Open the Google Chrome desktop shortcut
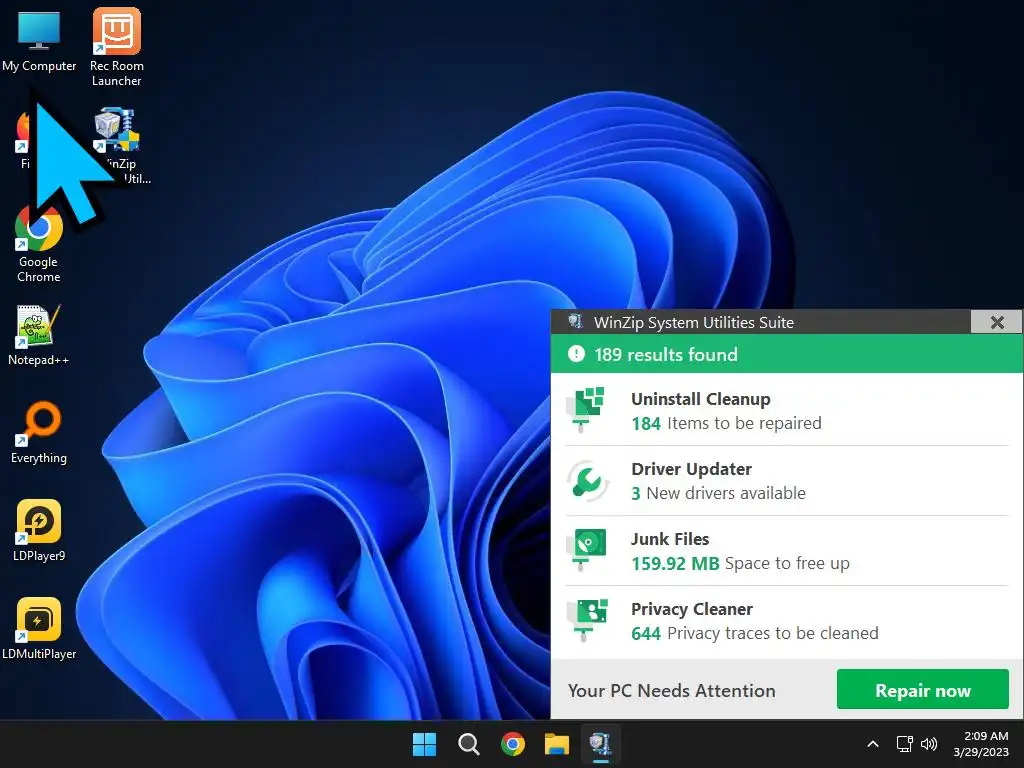The height and width of the screenshot is (768, 1024). tap(39, 243)
